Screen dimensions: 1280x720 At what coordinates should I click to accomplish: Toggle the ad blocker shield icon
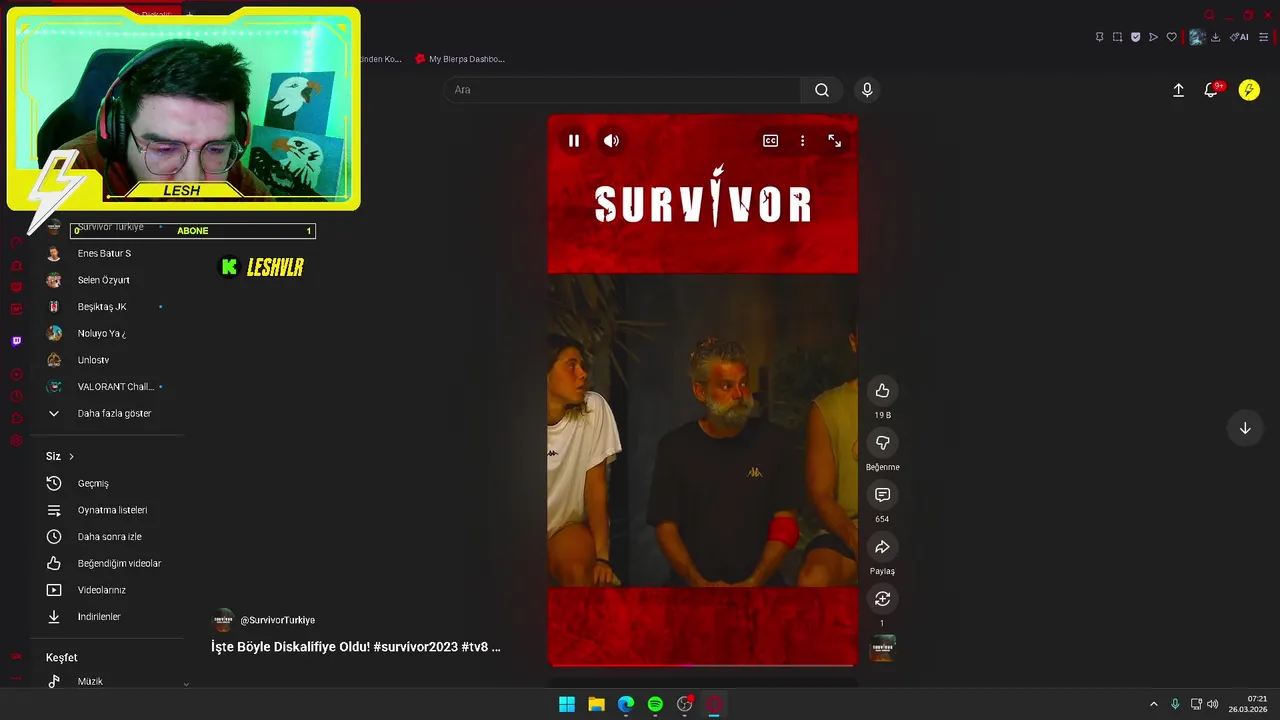[x=1135, y=37]
